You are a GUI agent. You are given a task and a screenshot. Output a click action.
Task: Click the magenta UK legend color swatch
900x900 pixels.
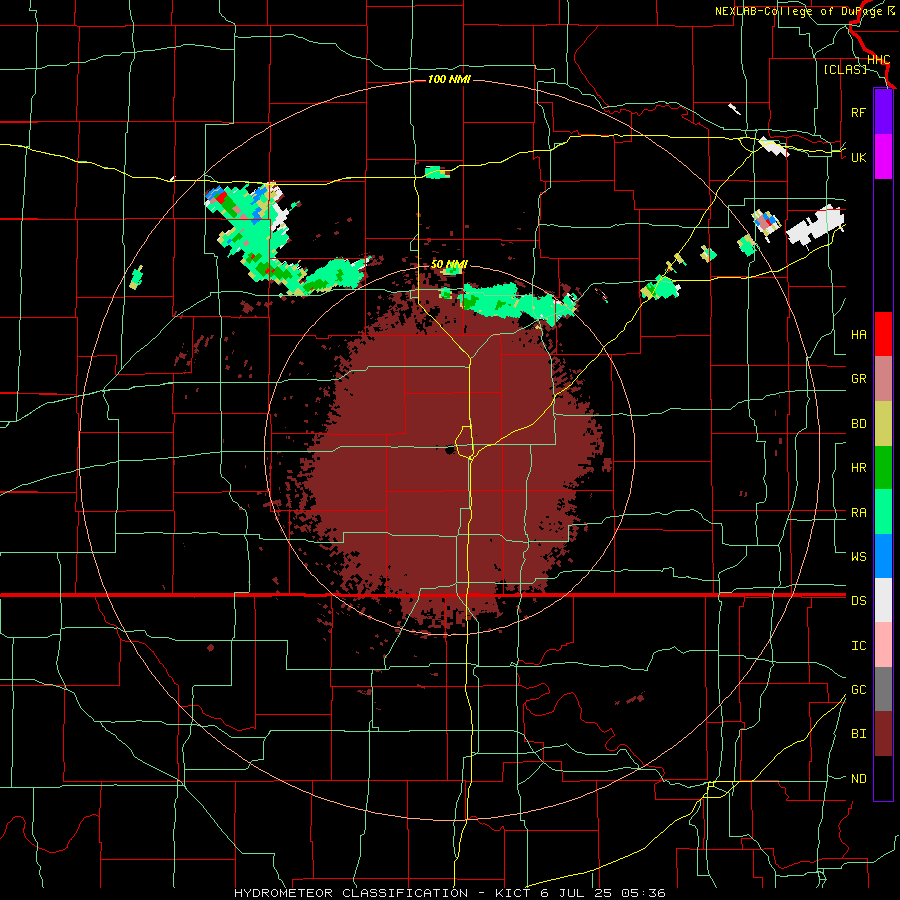(x=883, y=157)
